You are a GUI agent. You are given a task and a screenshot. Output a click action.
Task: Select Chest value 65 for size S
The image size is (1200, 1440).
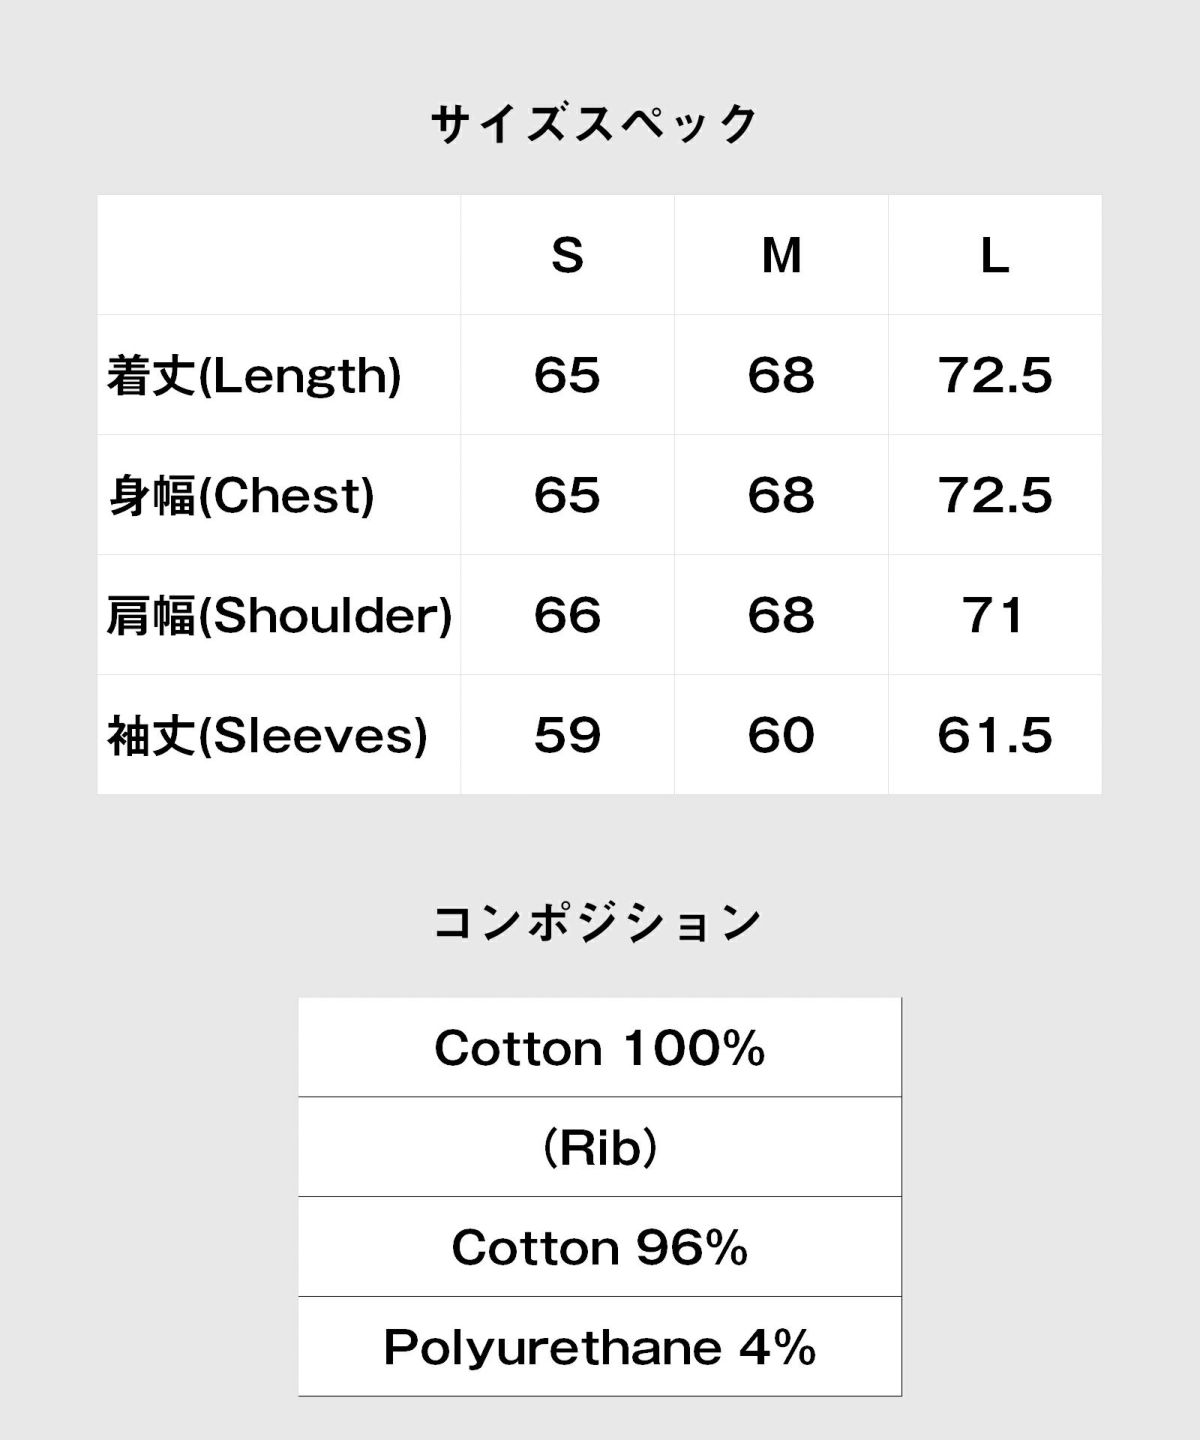point(567,496)
